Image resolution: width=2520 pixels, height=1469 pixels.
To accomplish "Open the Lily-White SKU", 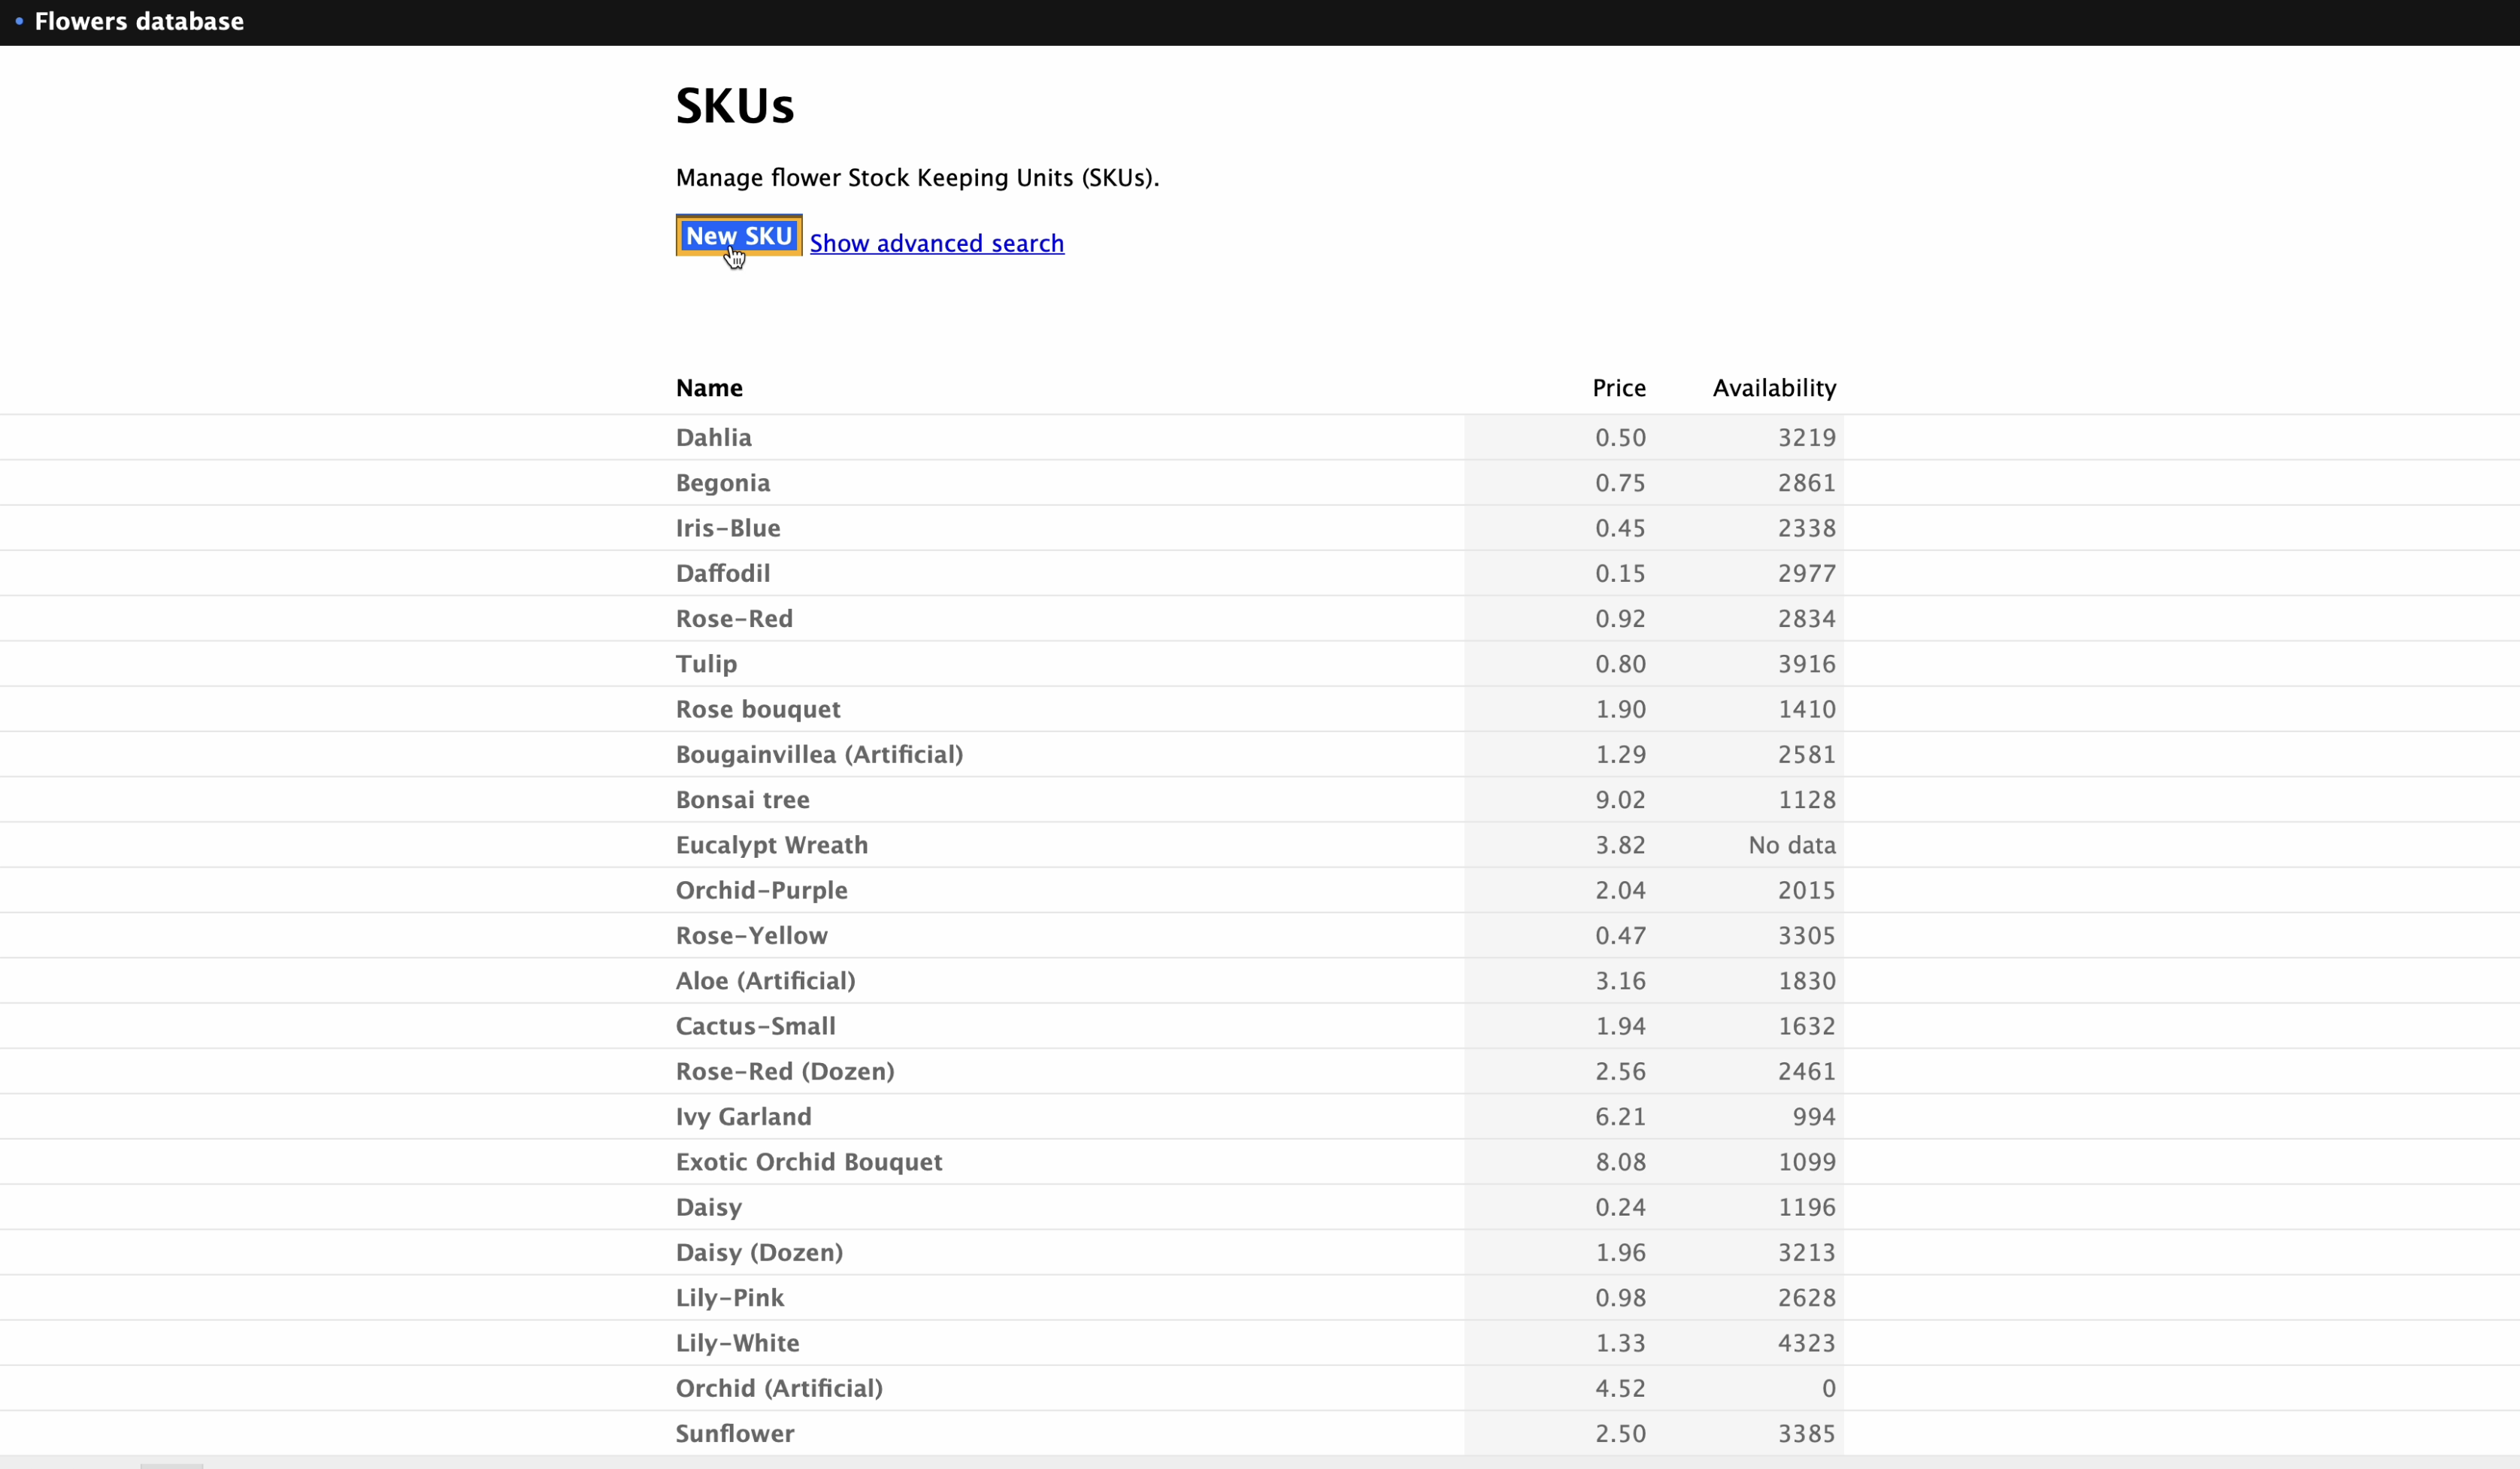I will coord(737,1343).
